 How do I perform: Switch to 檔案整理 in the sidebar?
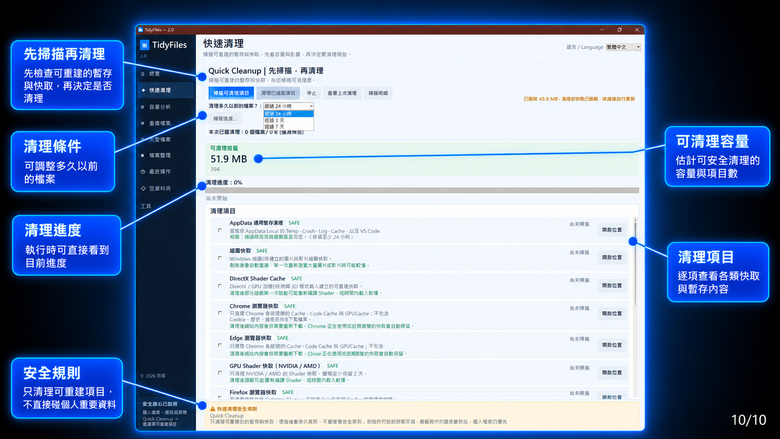pos(165,155)
